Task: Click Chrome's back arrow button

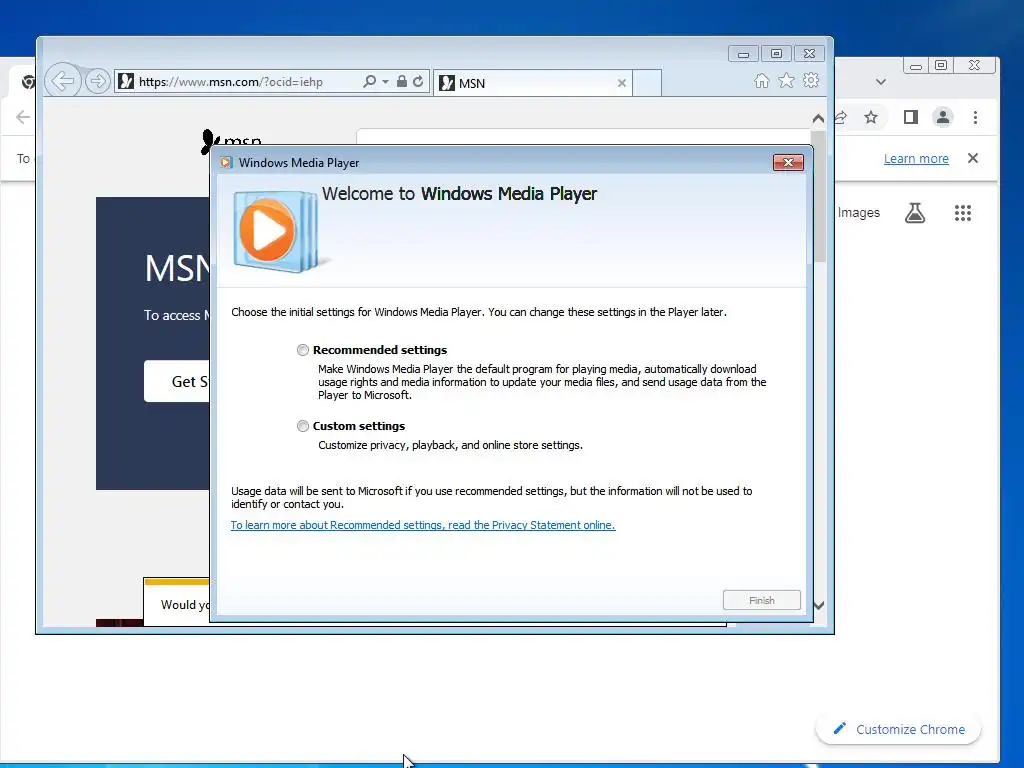Action: click(23, 118)
